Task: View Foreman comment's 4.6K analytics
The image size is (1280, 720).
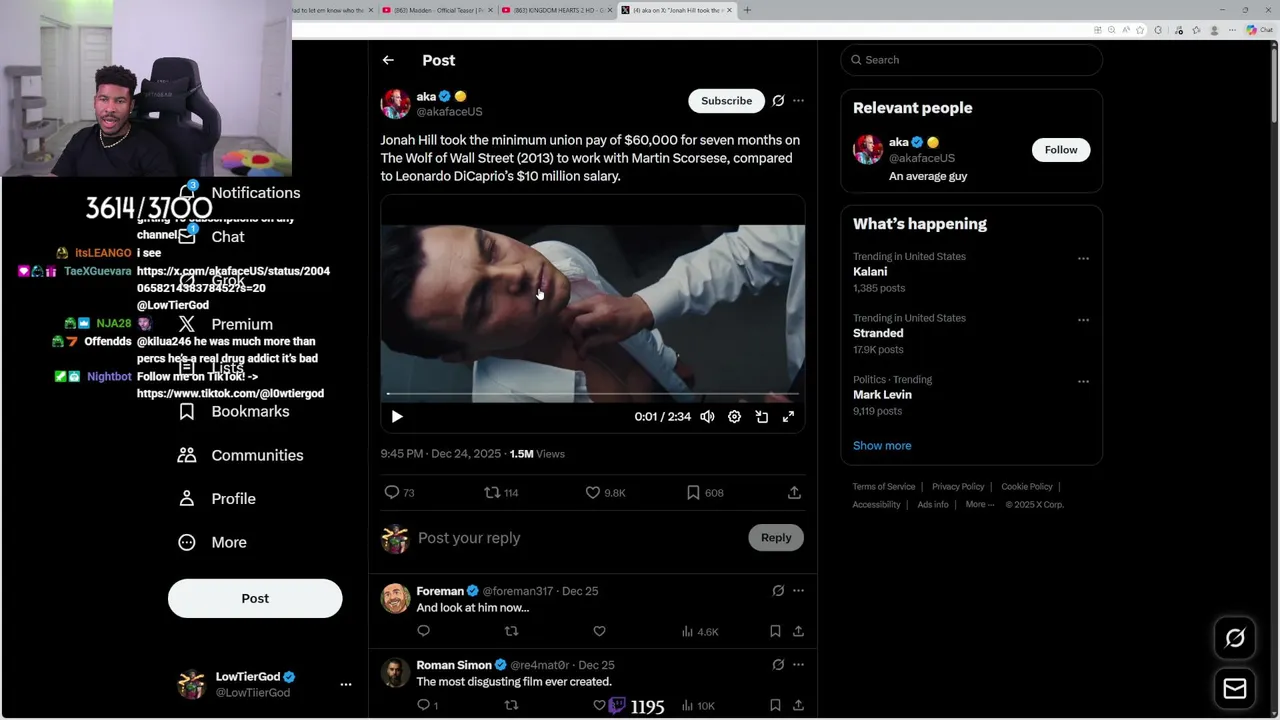Action: tap(699, 632)
